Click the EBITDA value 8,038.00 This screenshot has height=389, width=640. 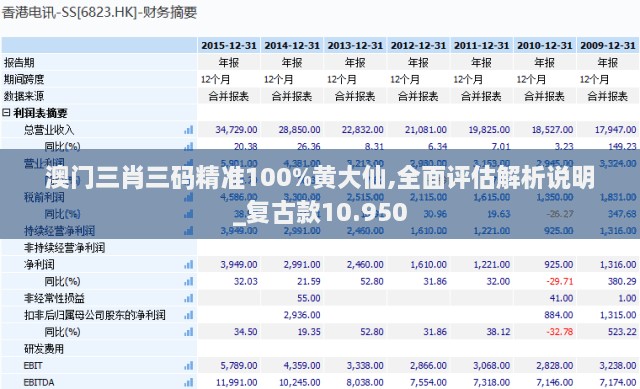coord(365,382)
